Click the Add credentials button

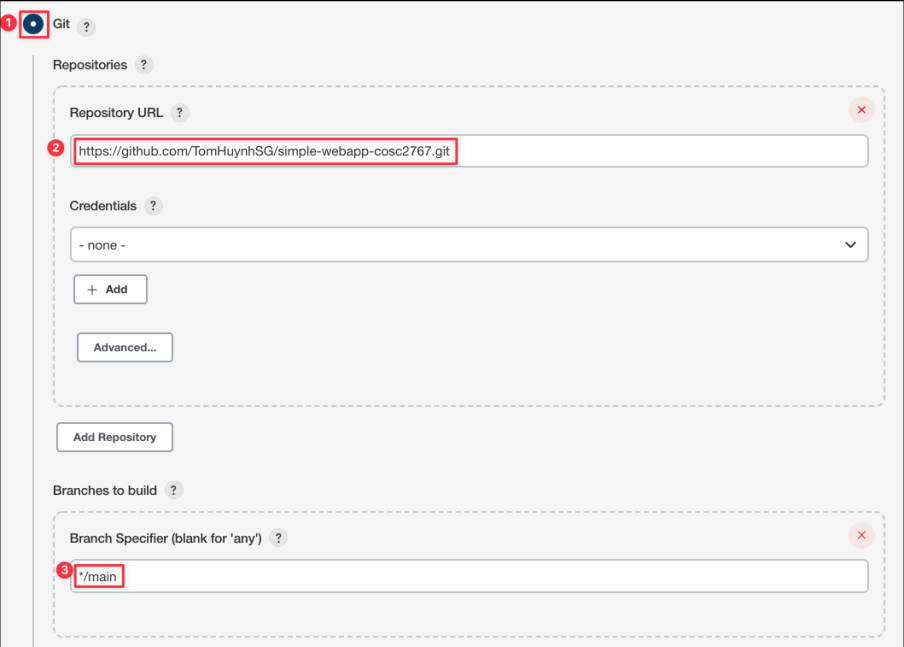[x=110, y=289]
